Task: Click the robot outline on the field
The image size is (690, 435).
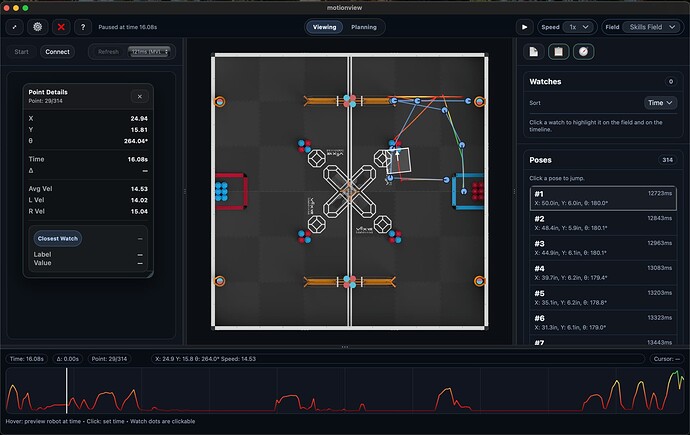Action: point(398,161)
